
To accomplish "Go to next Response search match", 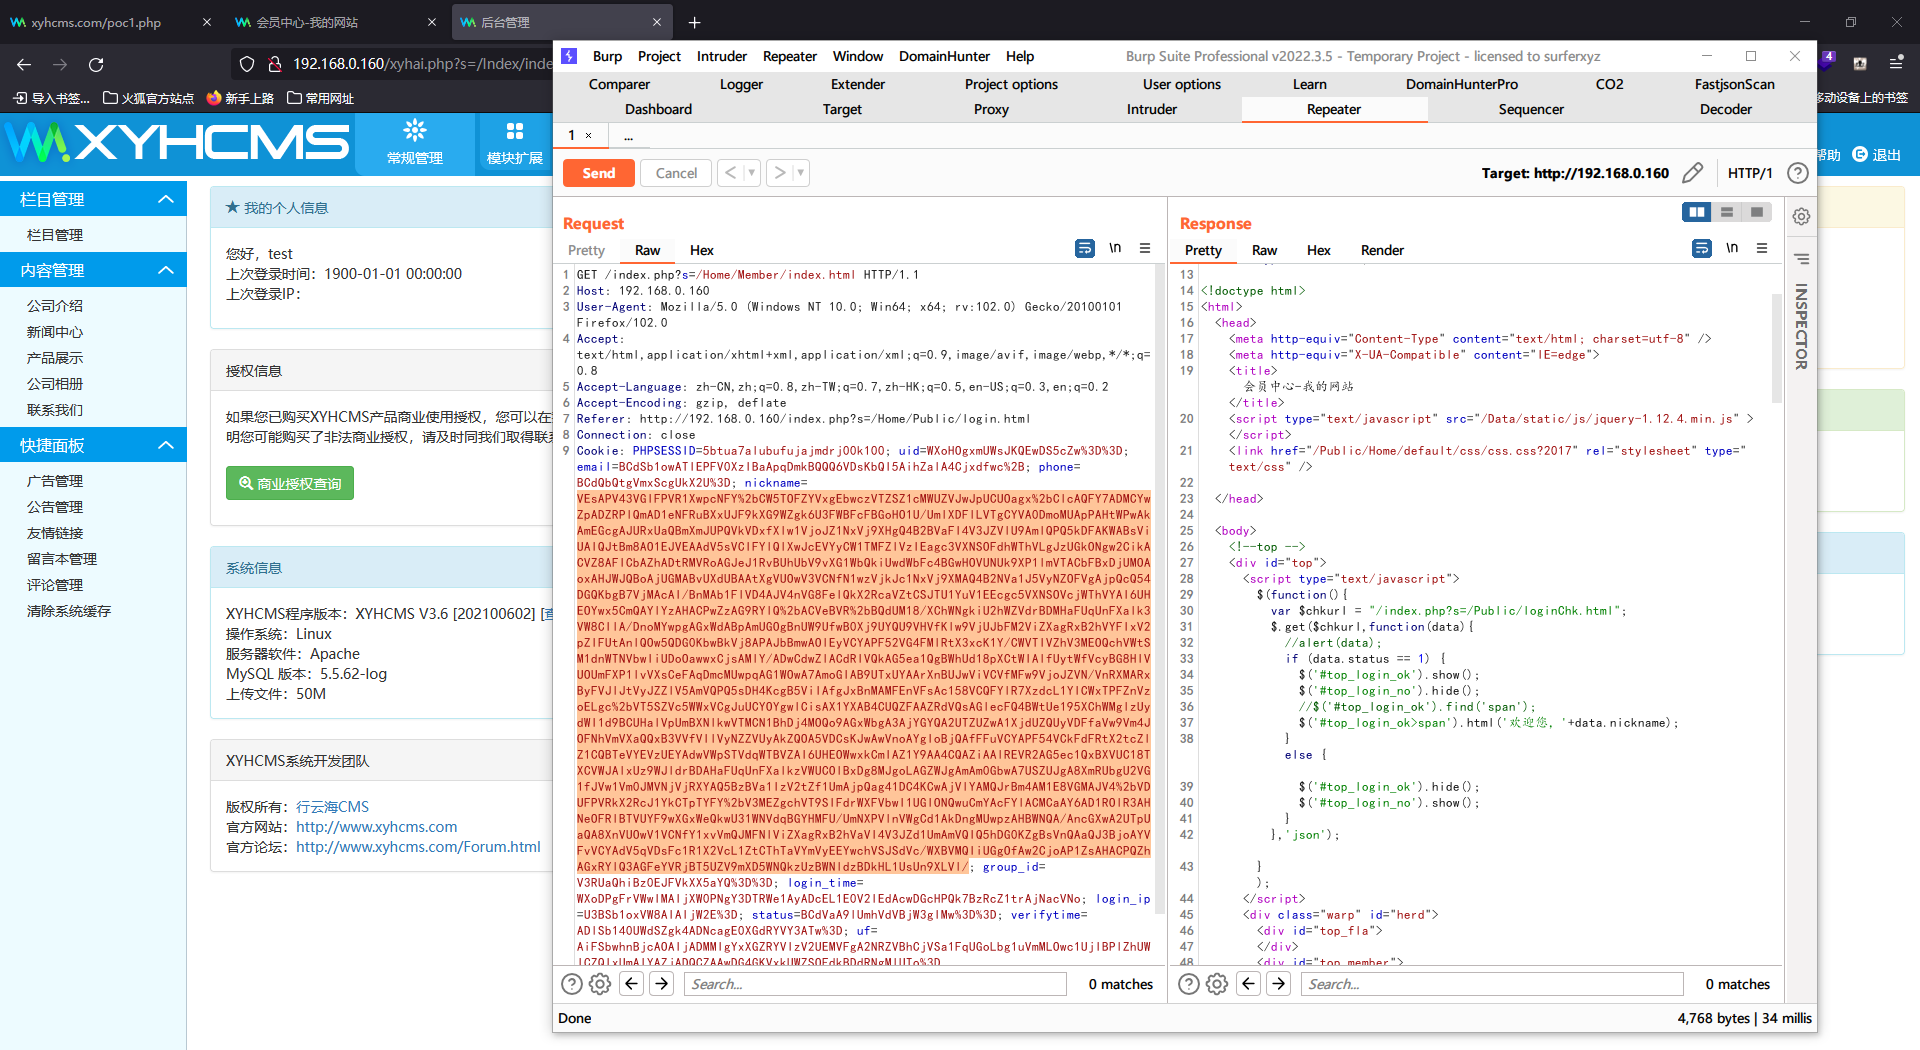I will tap(1279, 984).
